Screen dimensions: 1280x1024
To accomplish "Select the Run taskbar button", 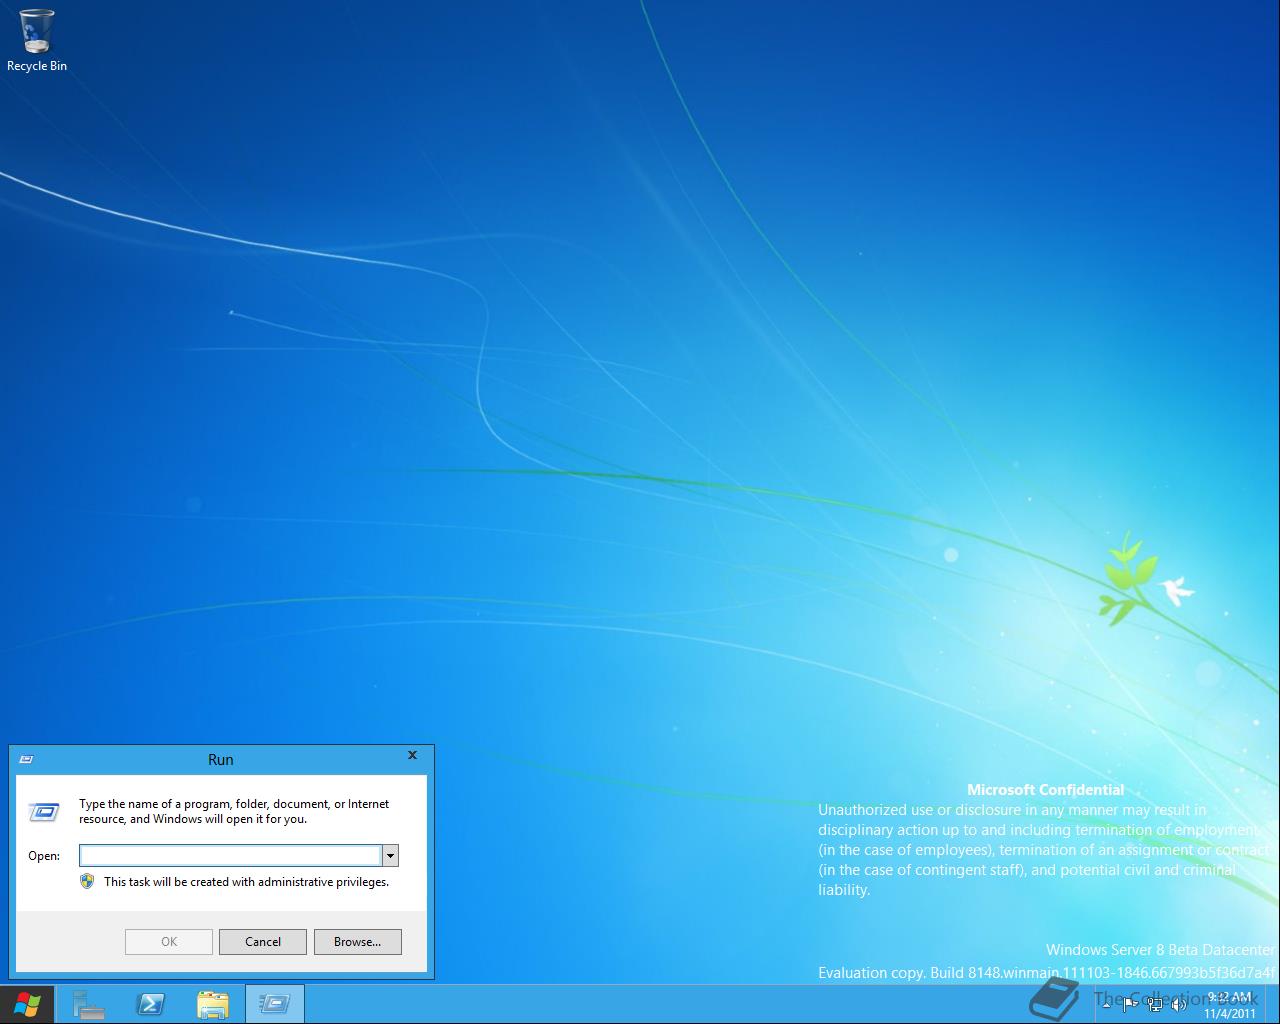I will tap(275, 1004).
